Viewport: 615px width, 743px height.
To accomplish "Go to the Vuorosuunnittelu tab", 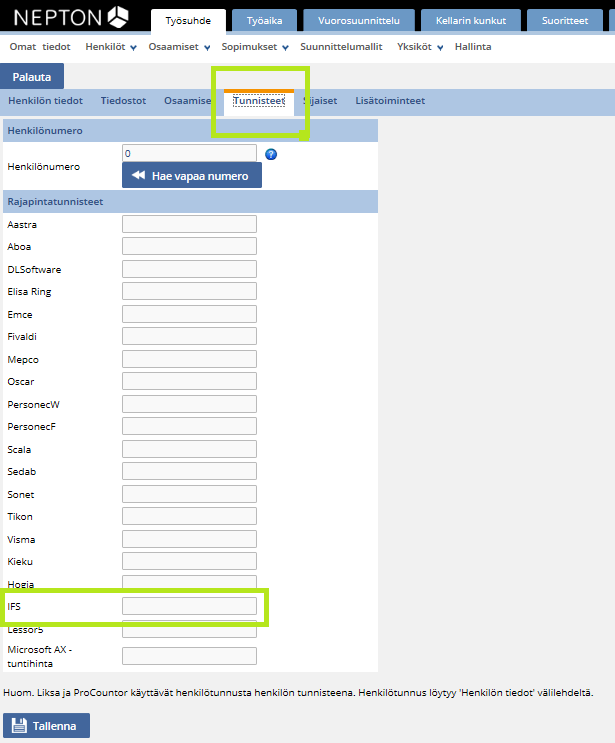I will 359,21.
